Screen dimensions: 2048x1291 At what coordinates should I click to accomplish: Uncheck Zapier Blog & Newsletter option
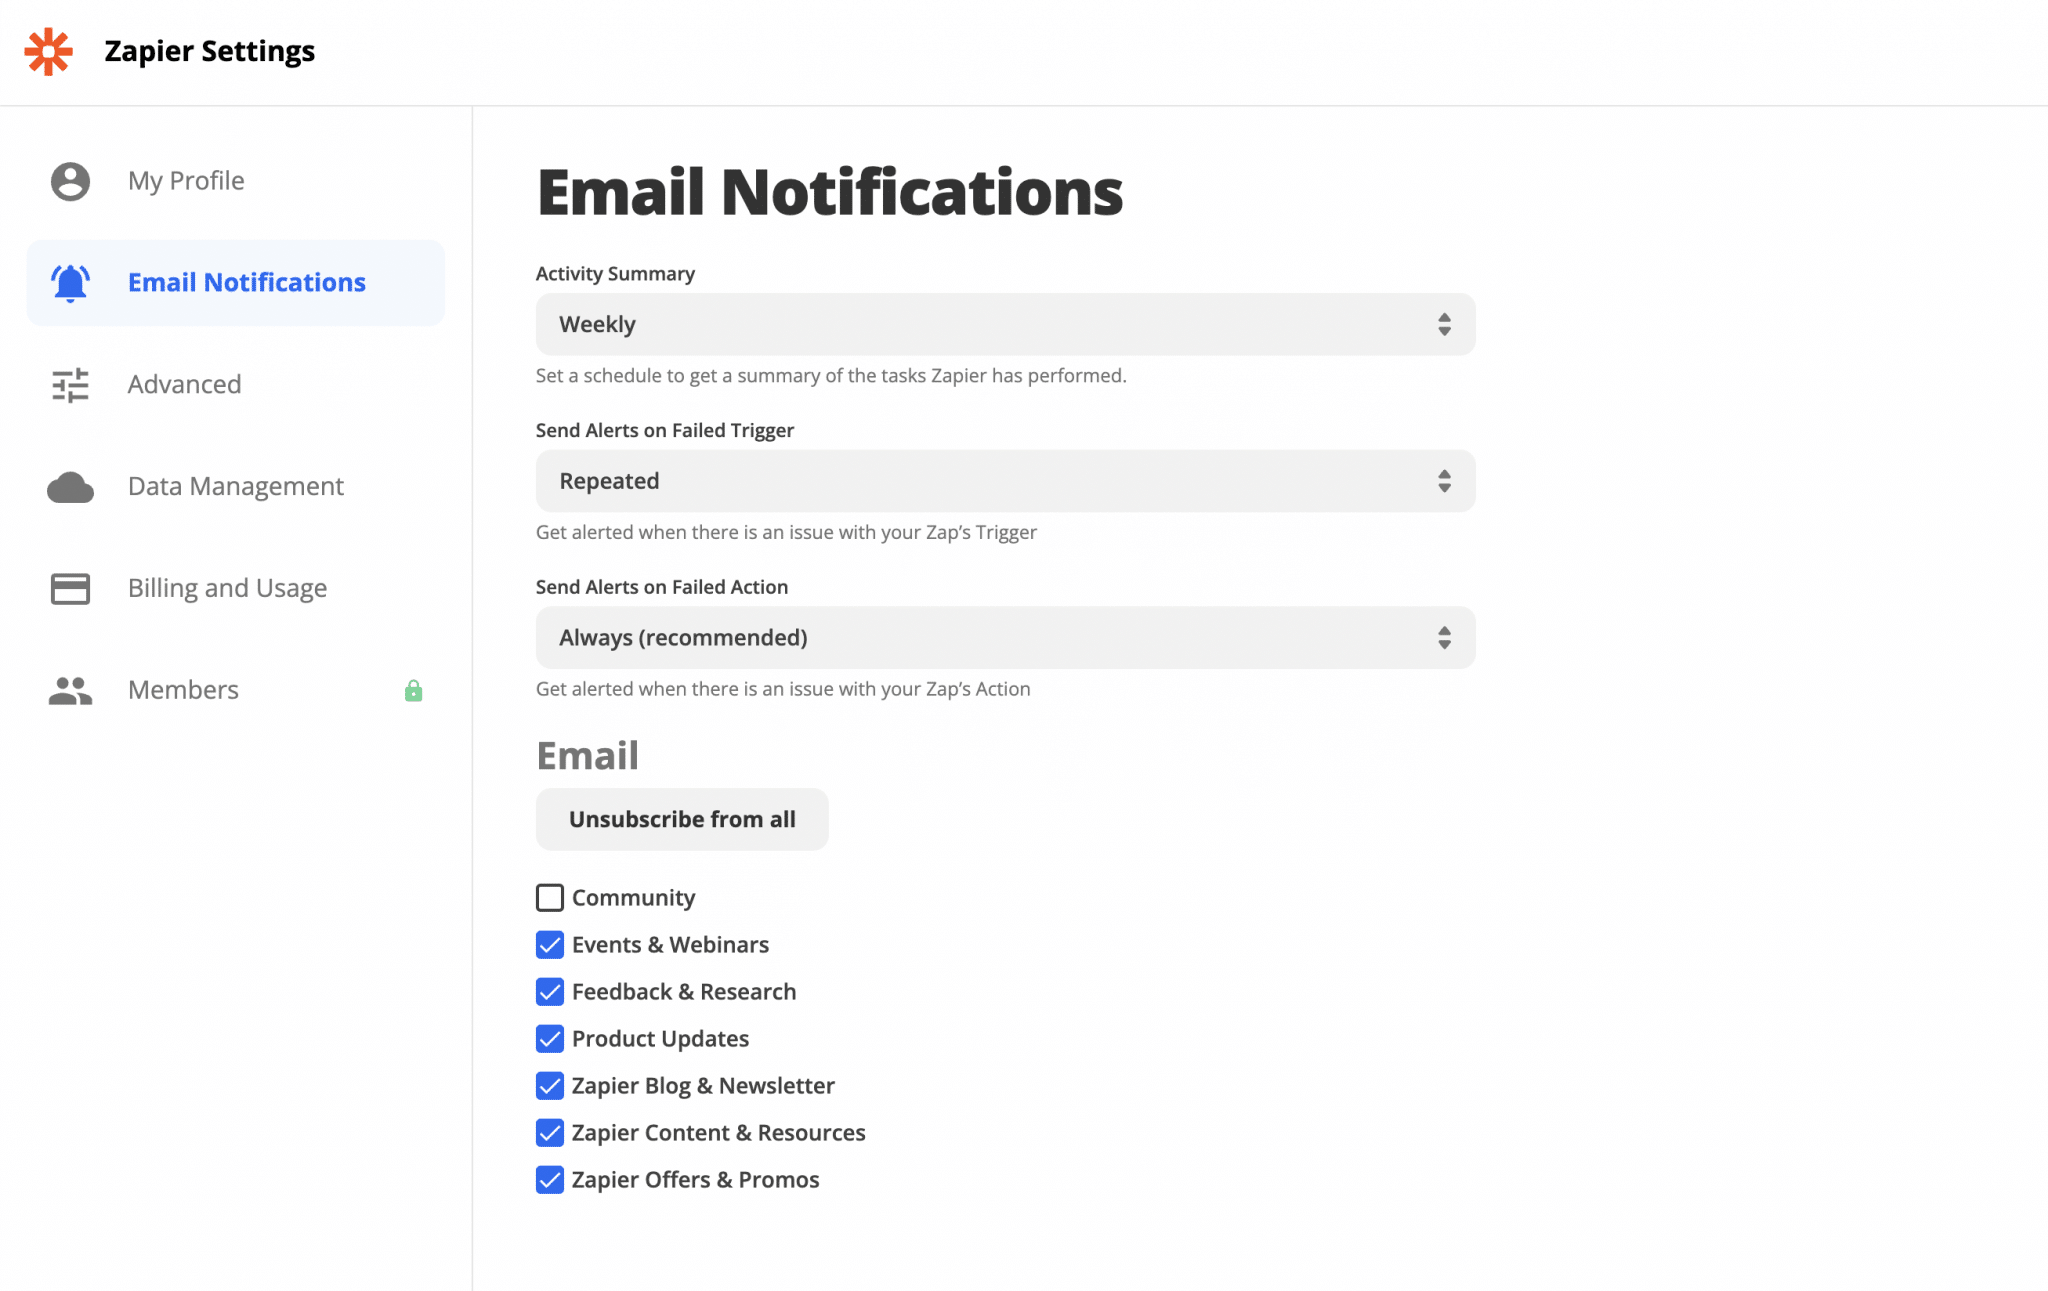point(550,1084)
